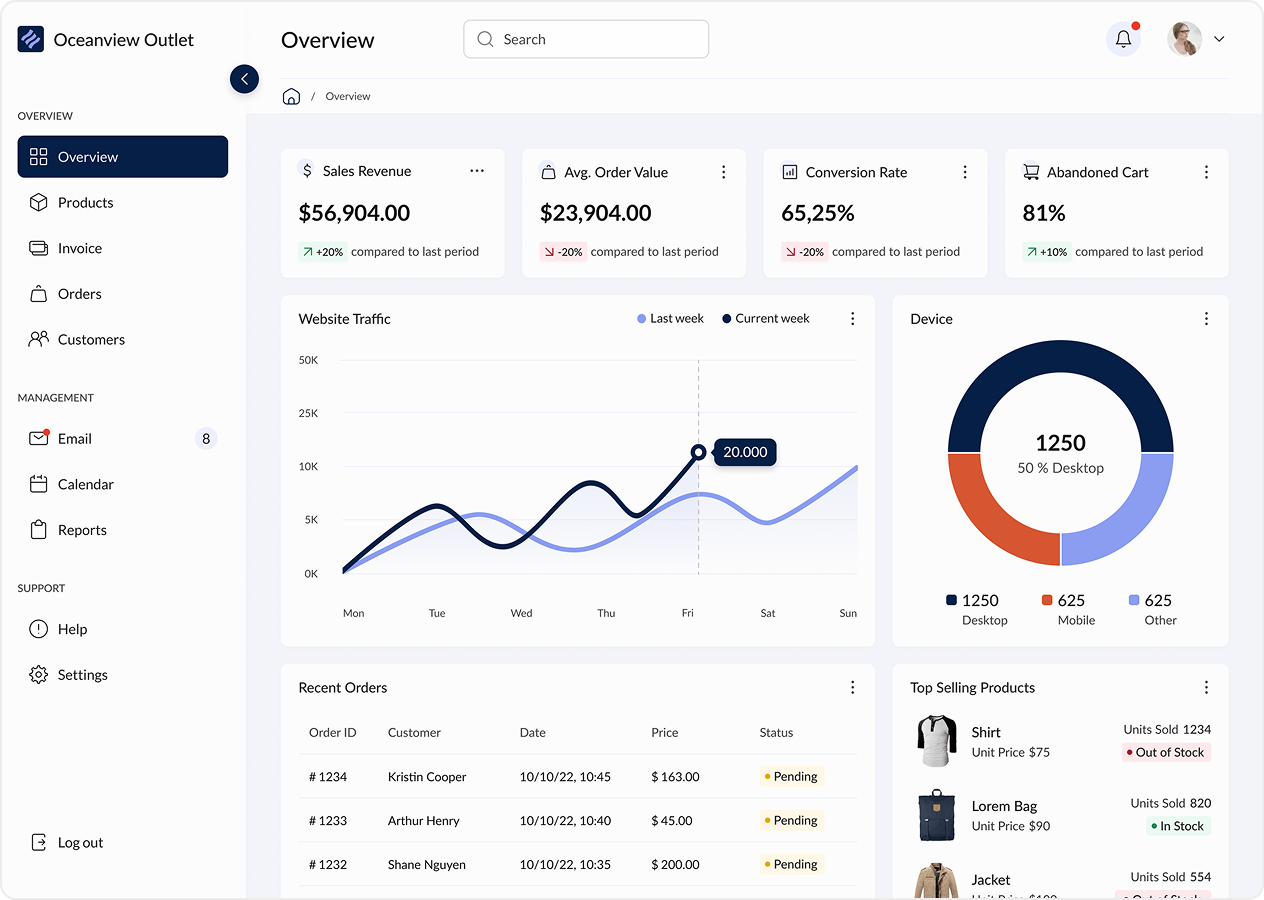Click into the Search input field
1264x900 pixels.
click(x=586, y=39)
